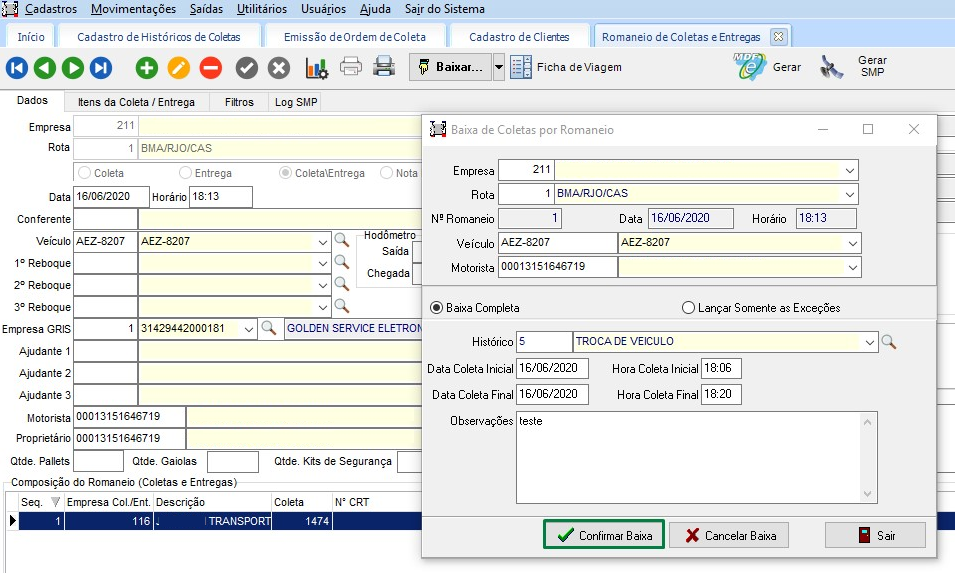Go to the first record navigation icon

coord(17,68)
